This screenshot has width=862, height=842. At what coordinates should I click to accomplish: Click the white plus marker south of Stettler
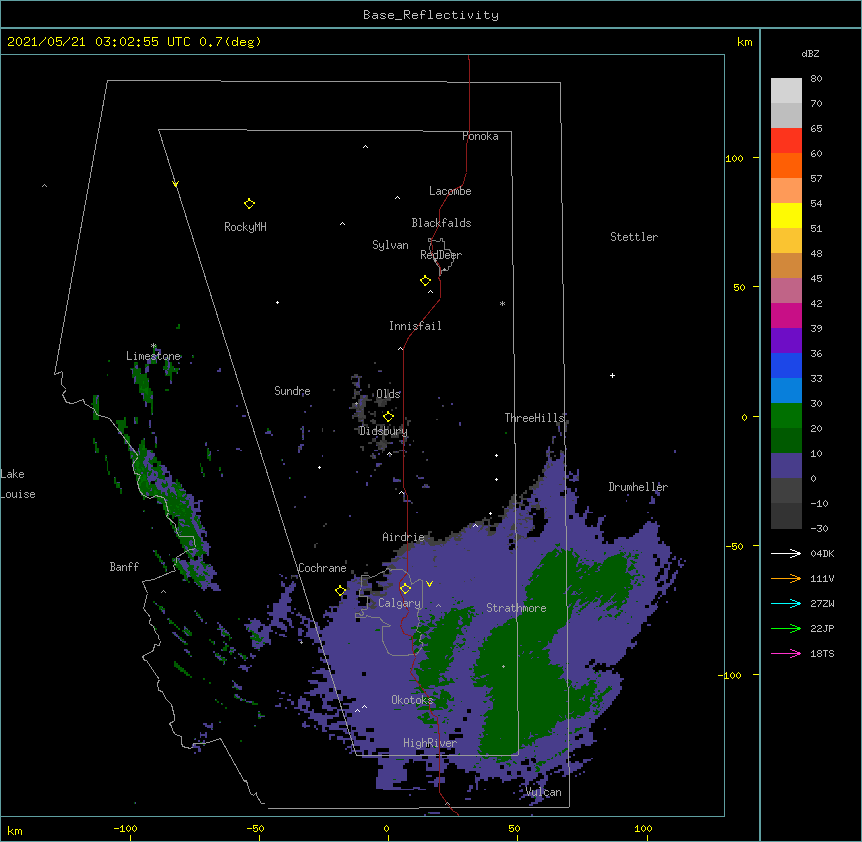612,375
